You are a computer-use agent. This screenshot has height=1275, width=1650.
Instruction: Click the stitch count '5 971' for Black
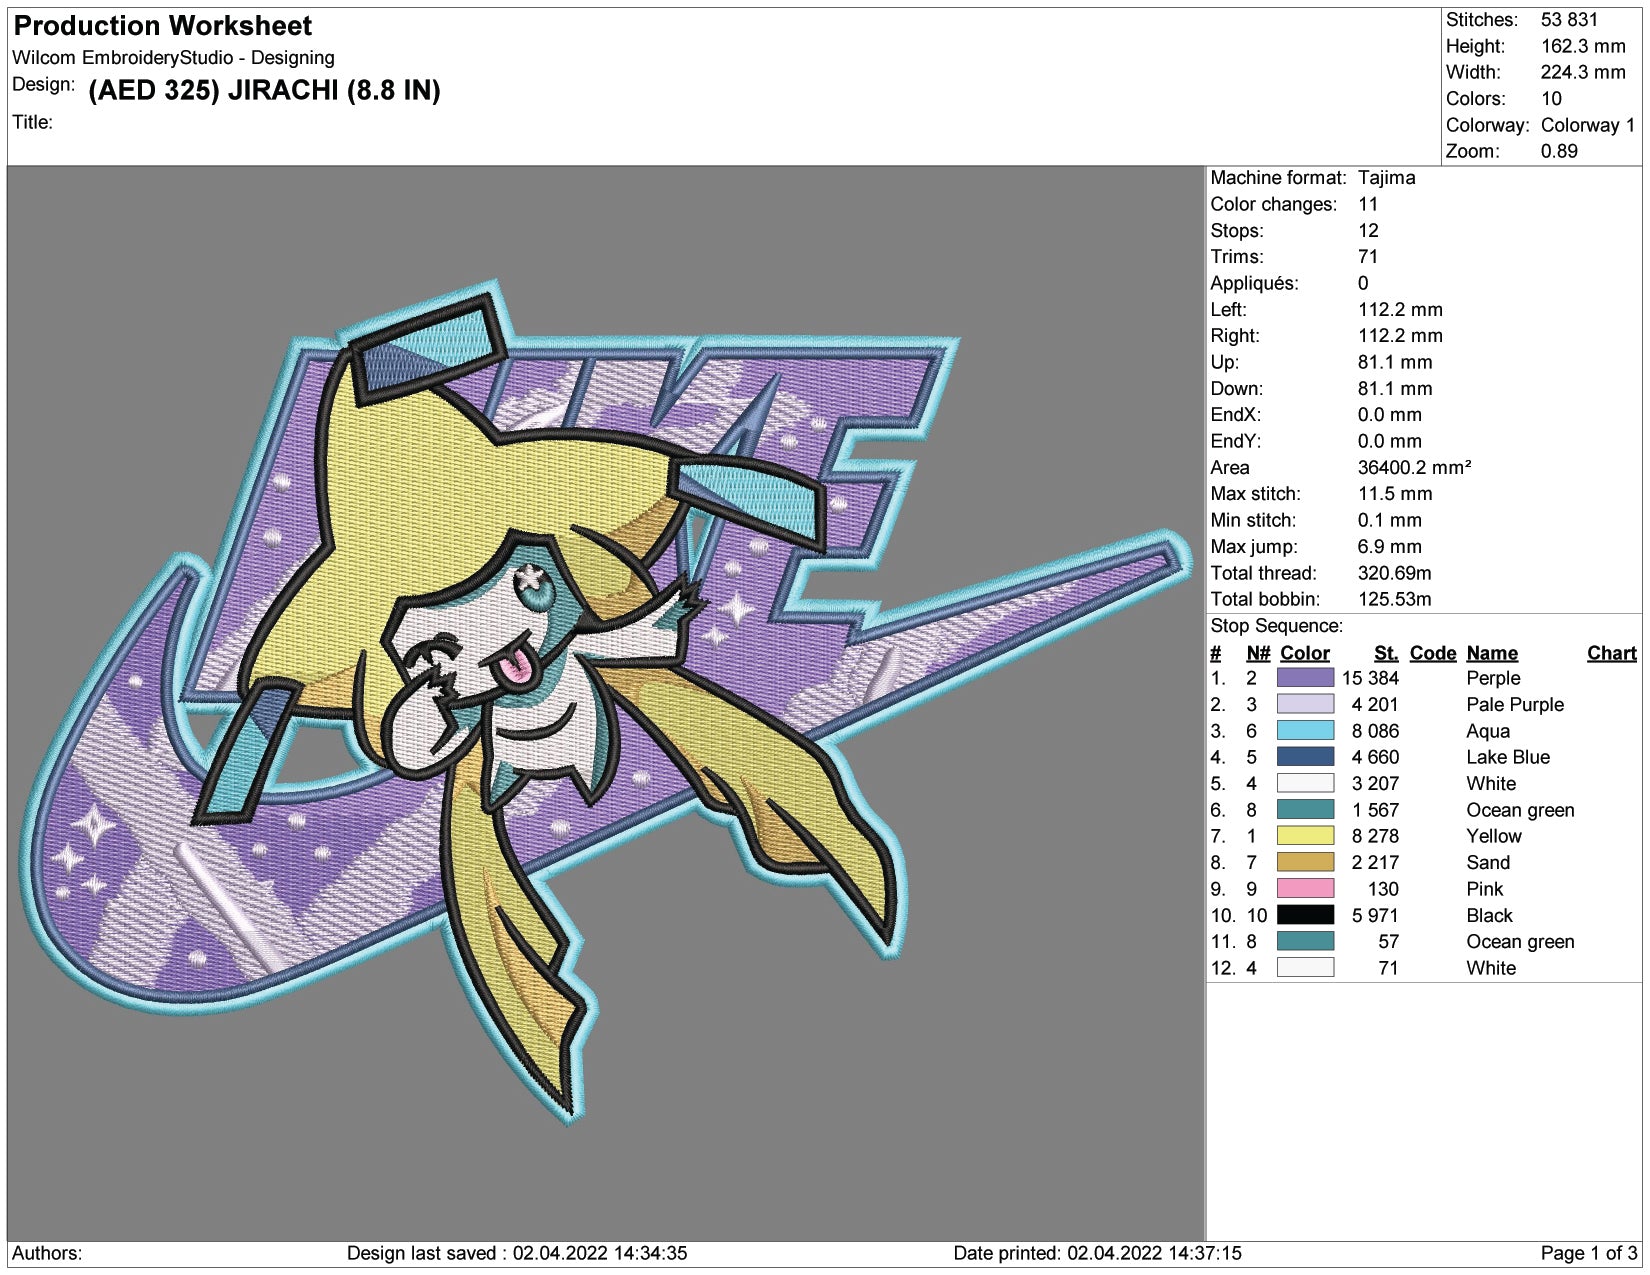tap(1375, 915)
